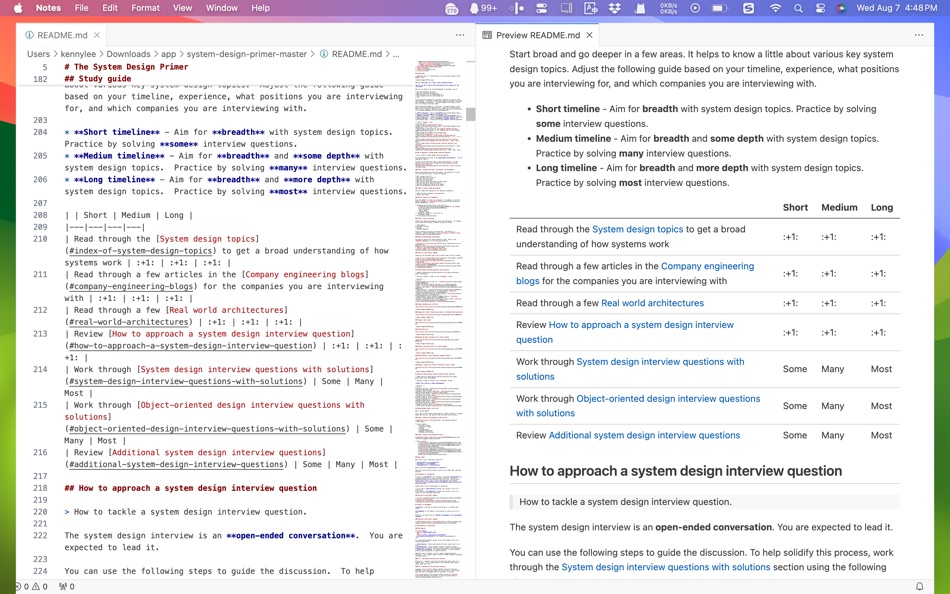The image size is (950, 594).
Task: Click the battery status icon
Action: click(x=720, y=8)
